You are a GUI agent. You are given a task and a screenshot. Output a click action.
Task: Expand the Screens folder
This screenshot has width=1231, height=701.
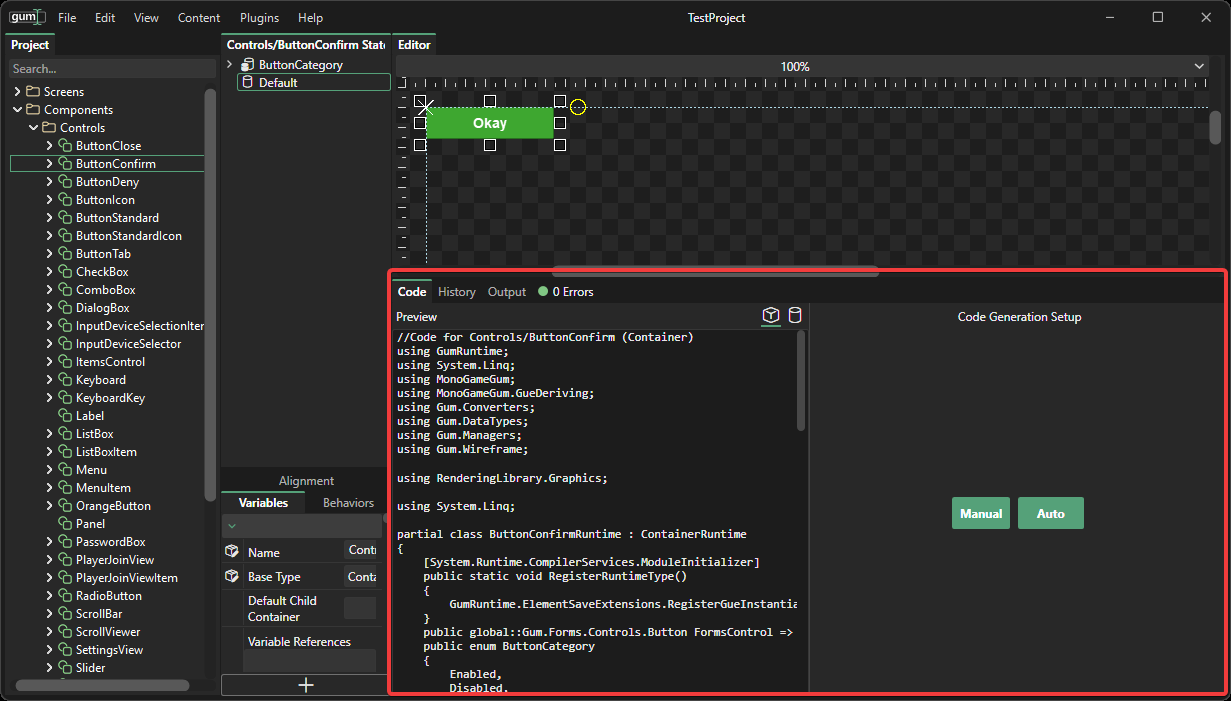click(18, 92)
